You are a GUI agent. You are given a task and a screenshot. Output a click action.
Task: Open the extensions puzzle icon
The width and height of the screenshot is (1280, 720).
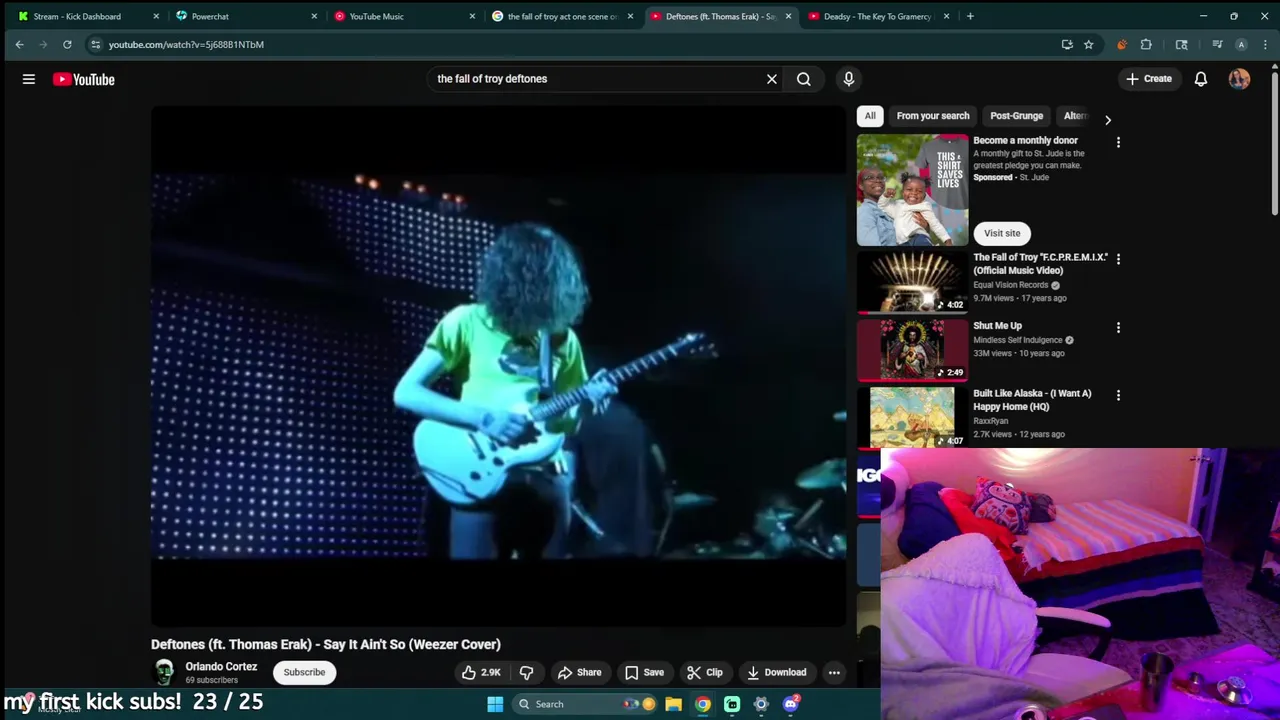[1146, 44]
